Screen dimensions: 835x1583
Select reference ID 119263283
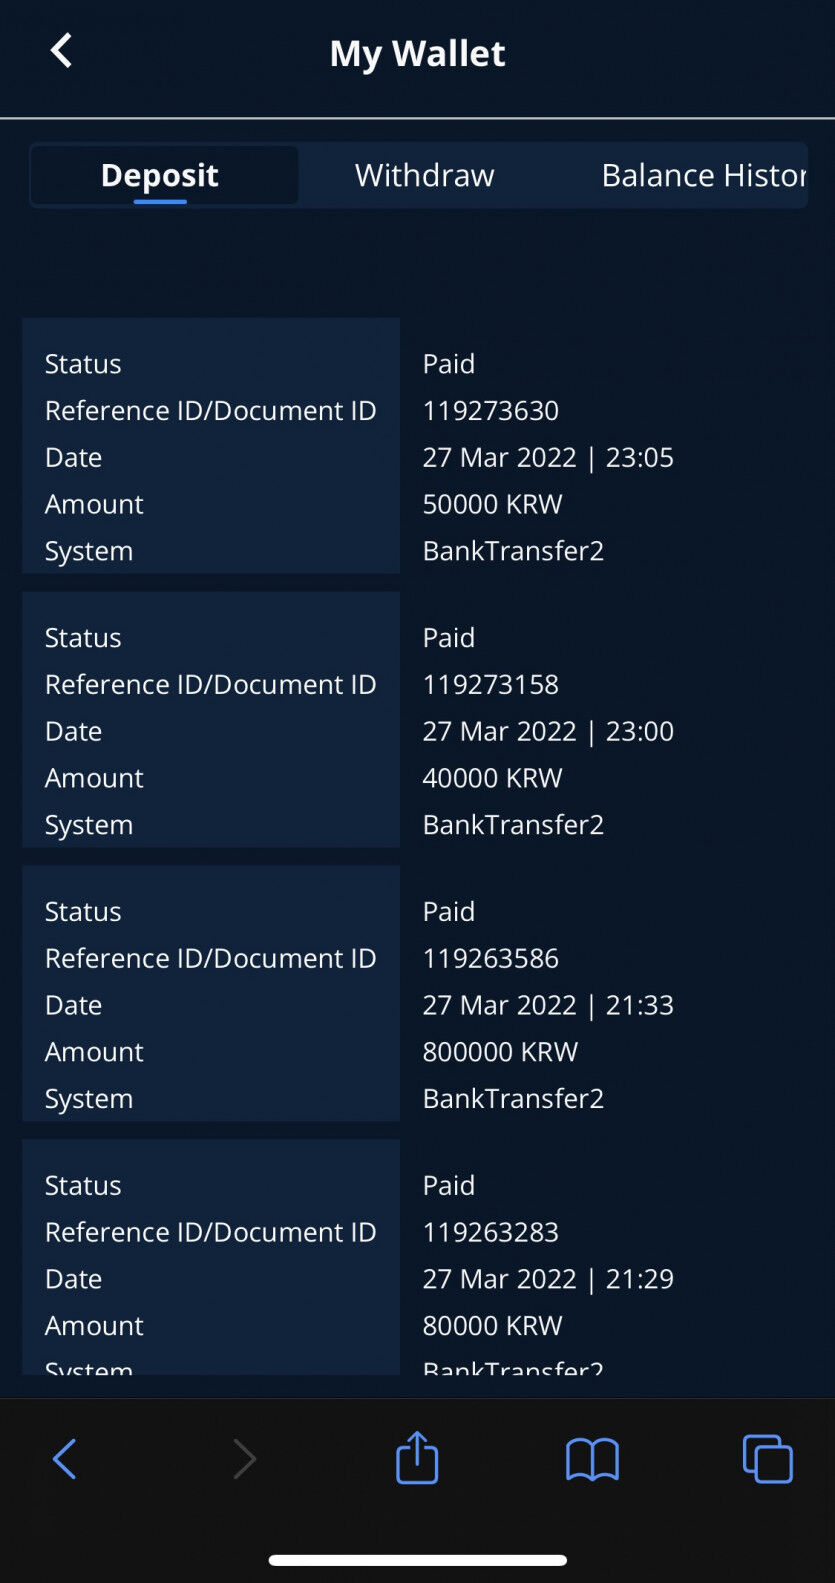coord(490,1232)
